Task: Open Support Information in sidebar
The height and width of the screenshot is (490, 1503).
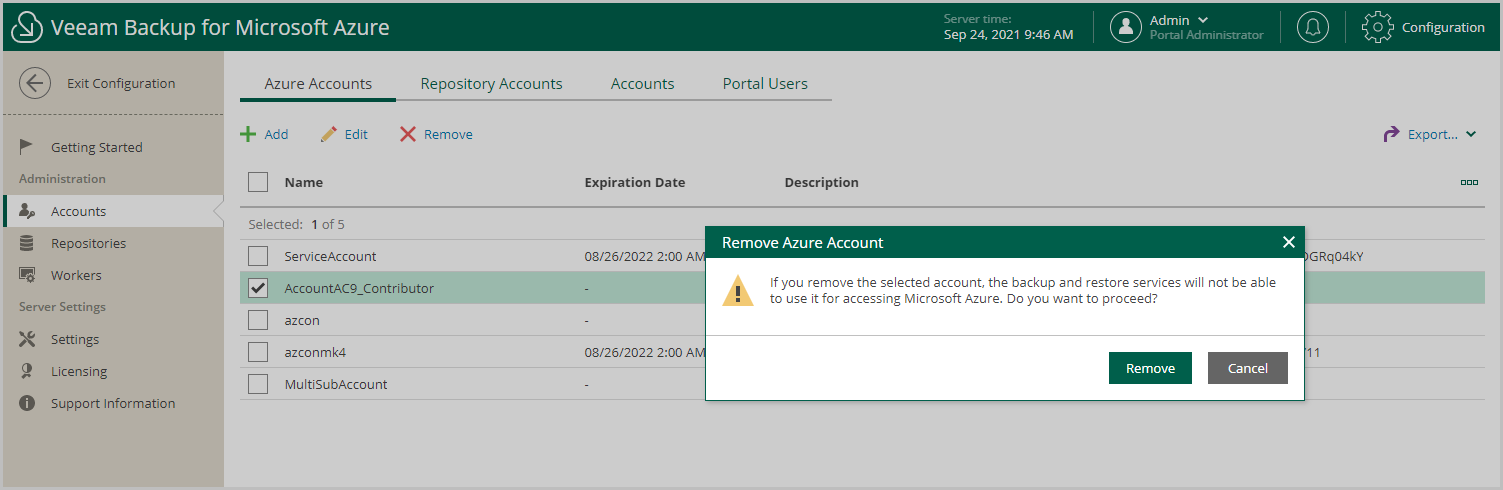Action: click(112, 403)
